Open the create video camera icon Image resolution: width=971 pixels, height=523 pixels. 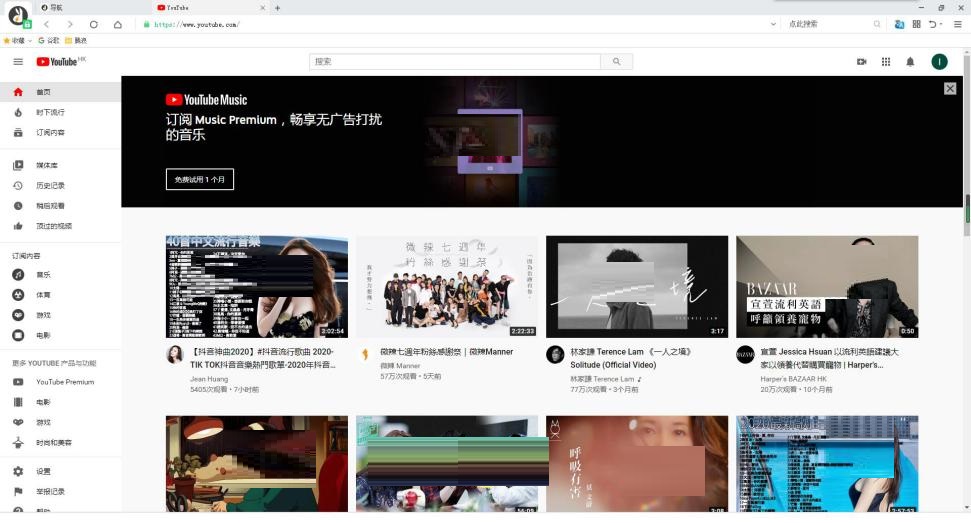[861, 62]
